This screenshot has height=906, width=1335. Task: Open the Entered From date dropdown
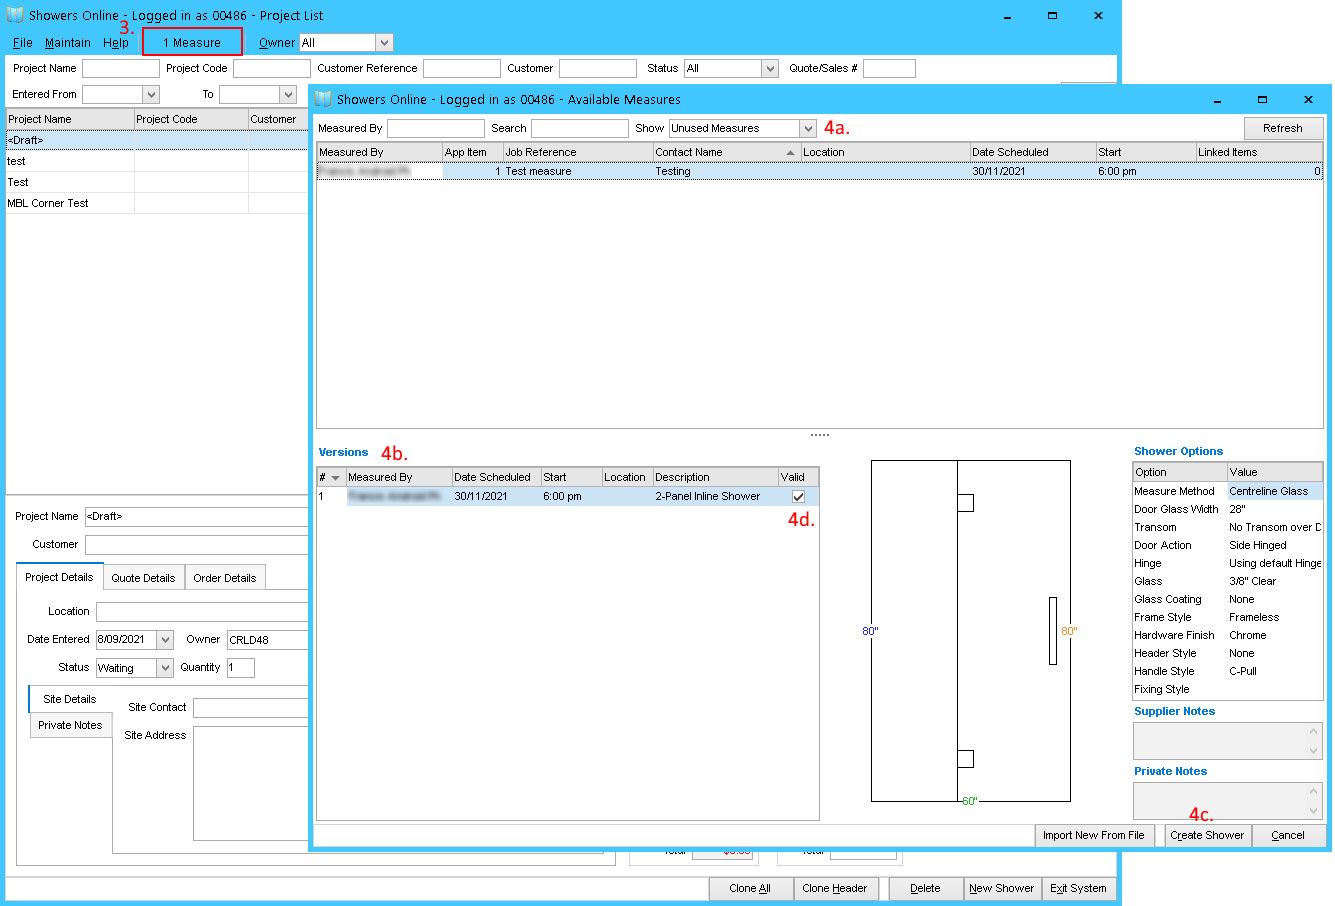pyautogui.click(x=151, y=95)
